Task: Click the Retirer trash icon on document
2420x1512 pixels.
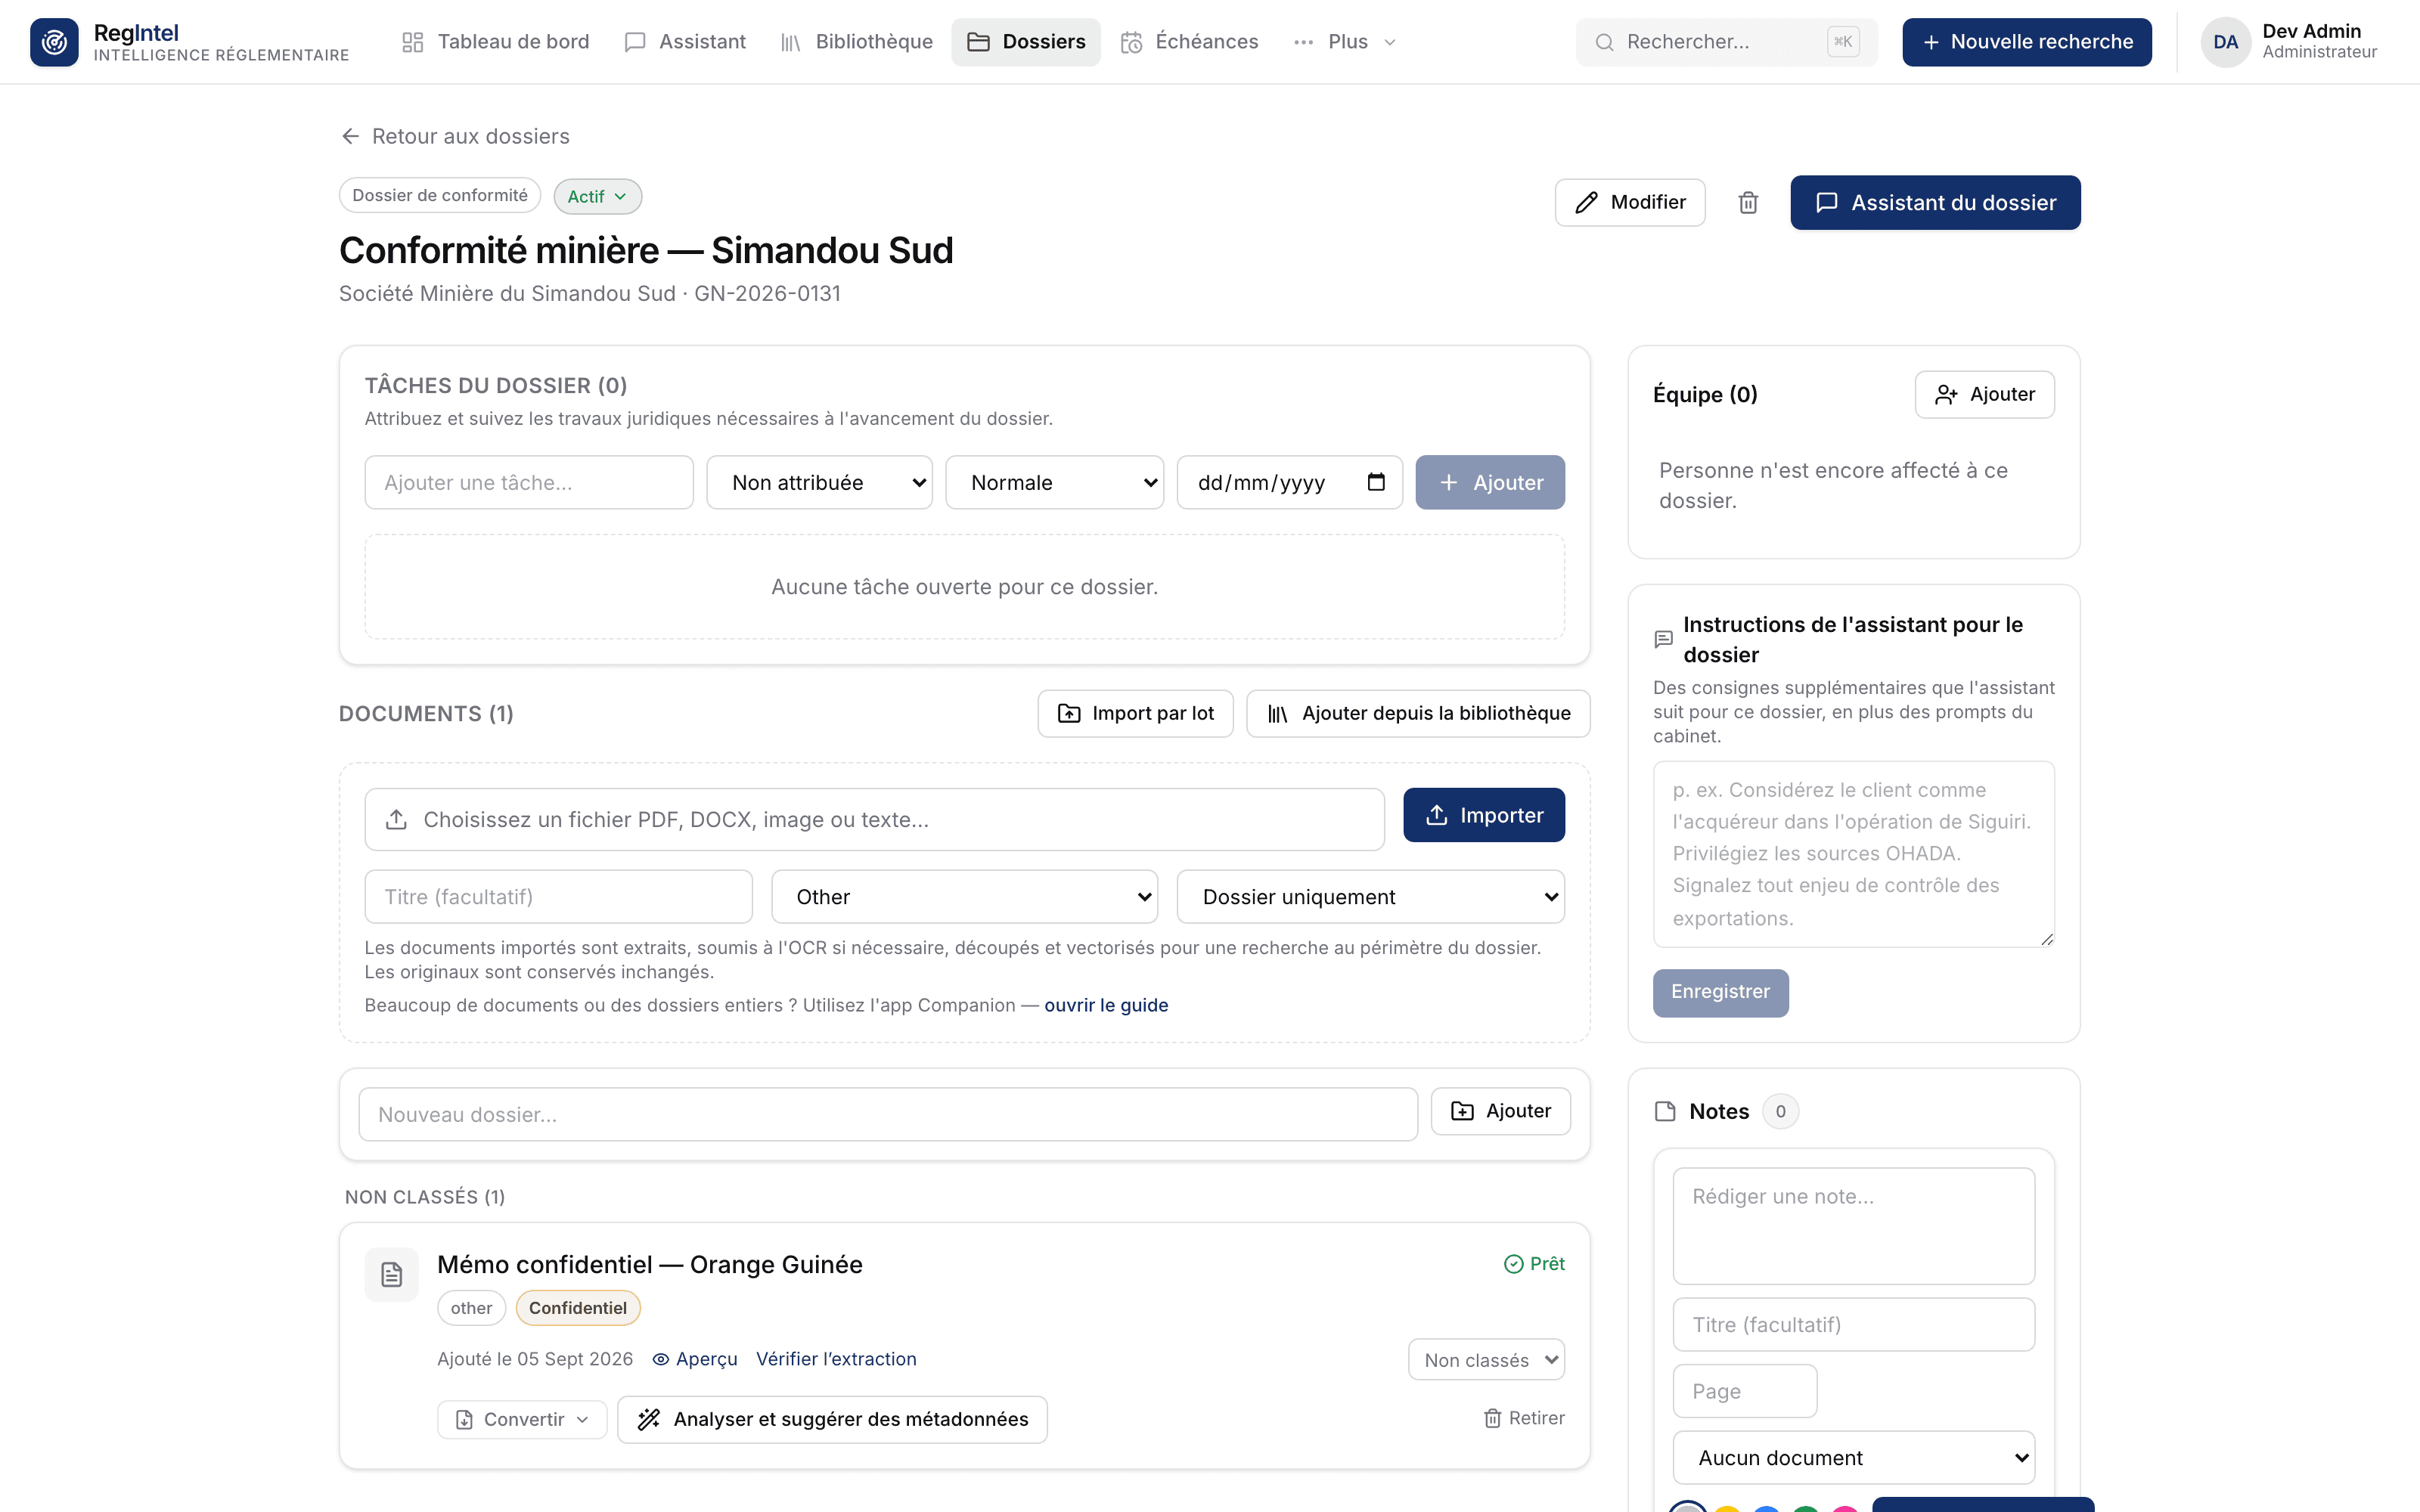Action: pos(1492,1418)
